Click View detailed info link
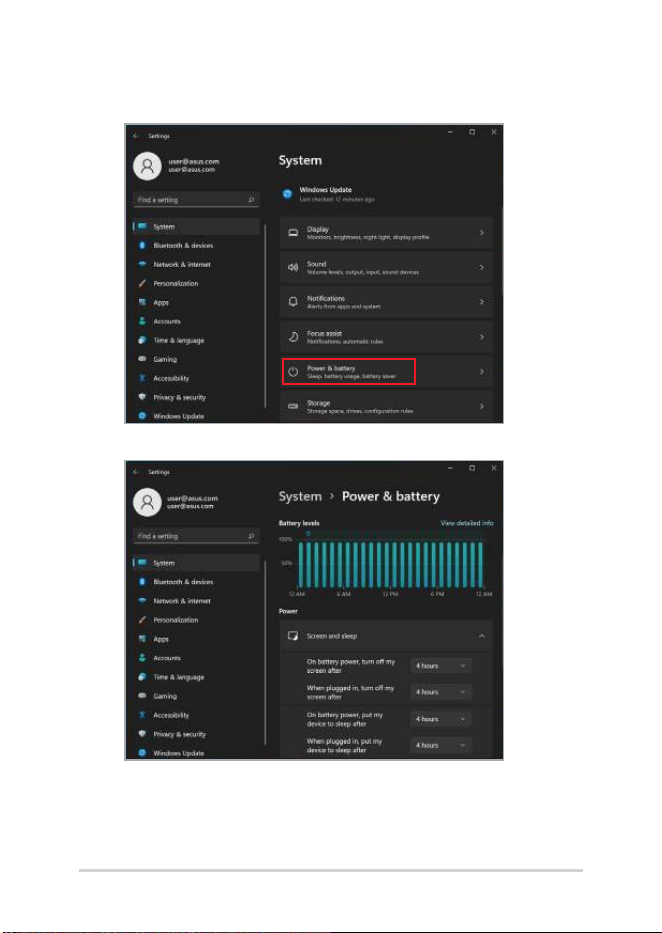Screen dimensions: 662x933 467,523
